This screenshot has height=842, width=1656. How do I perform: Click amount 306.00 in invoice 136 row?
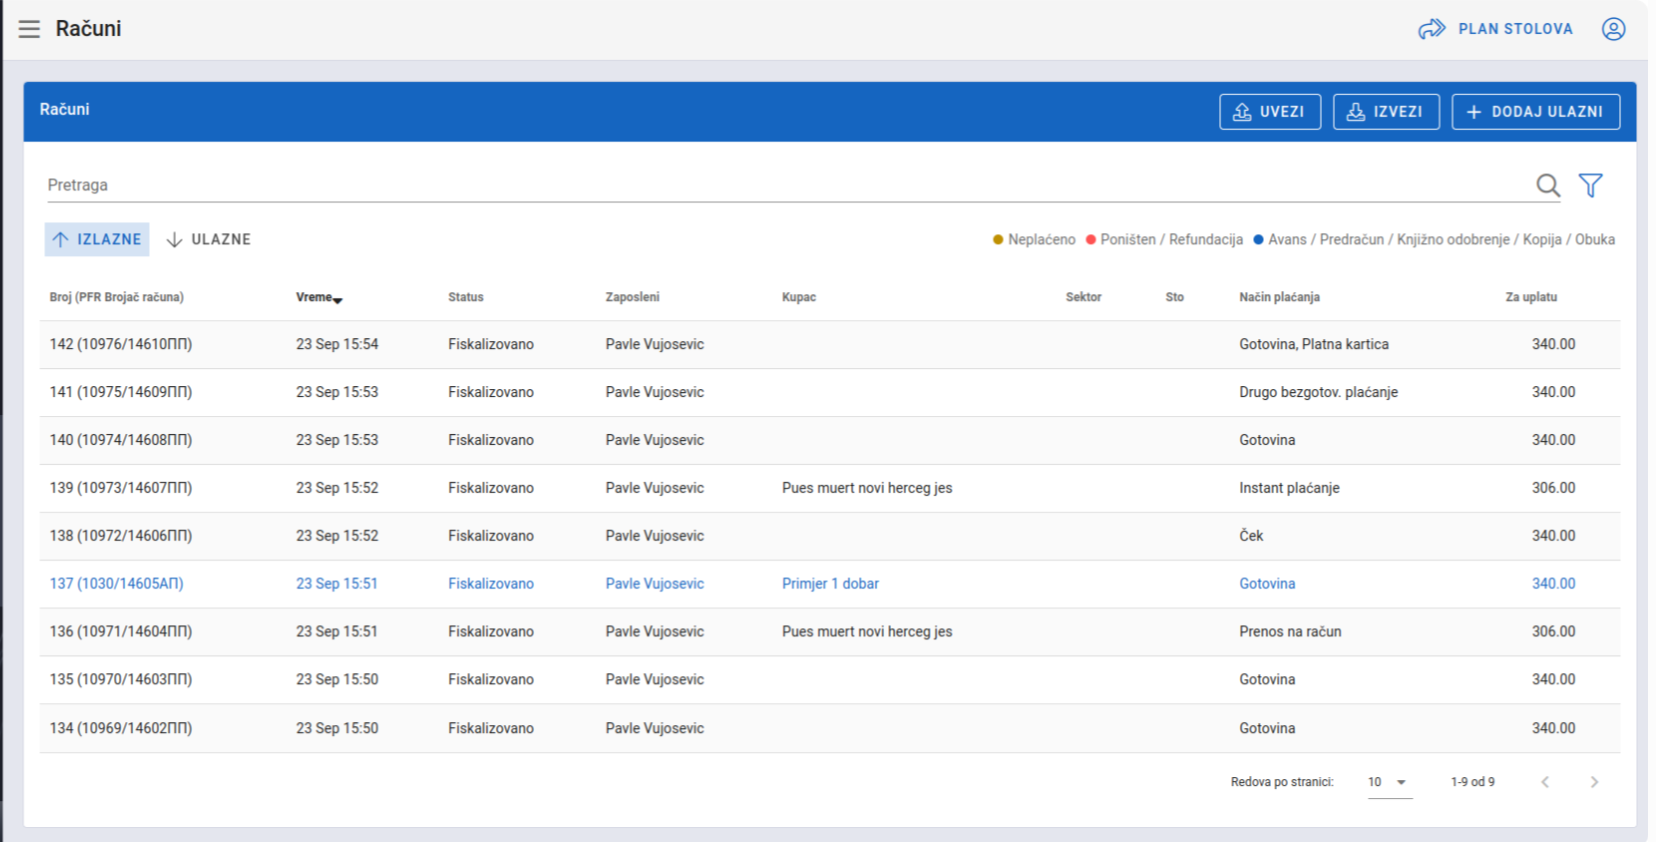(1553, 632)
